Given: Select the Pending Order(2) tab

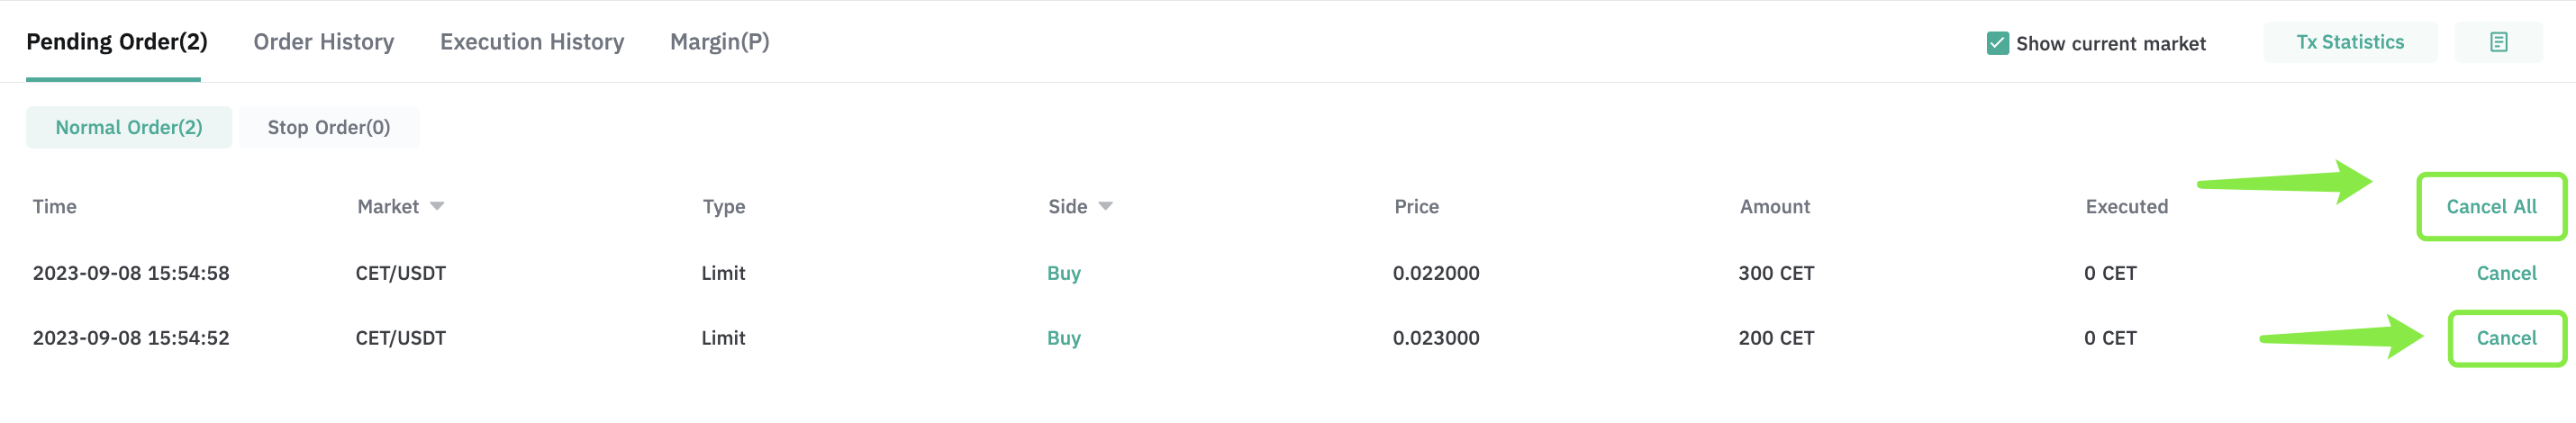Looking at the screenshot, I should coord(117,42).
